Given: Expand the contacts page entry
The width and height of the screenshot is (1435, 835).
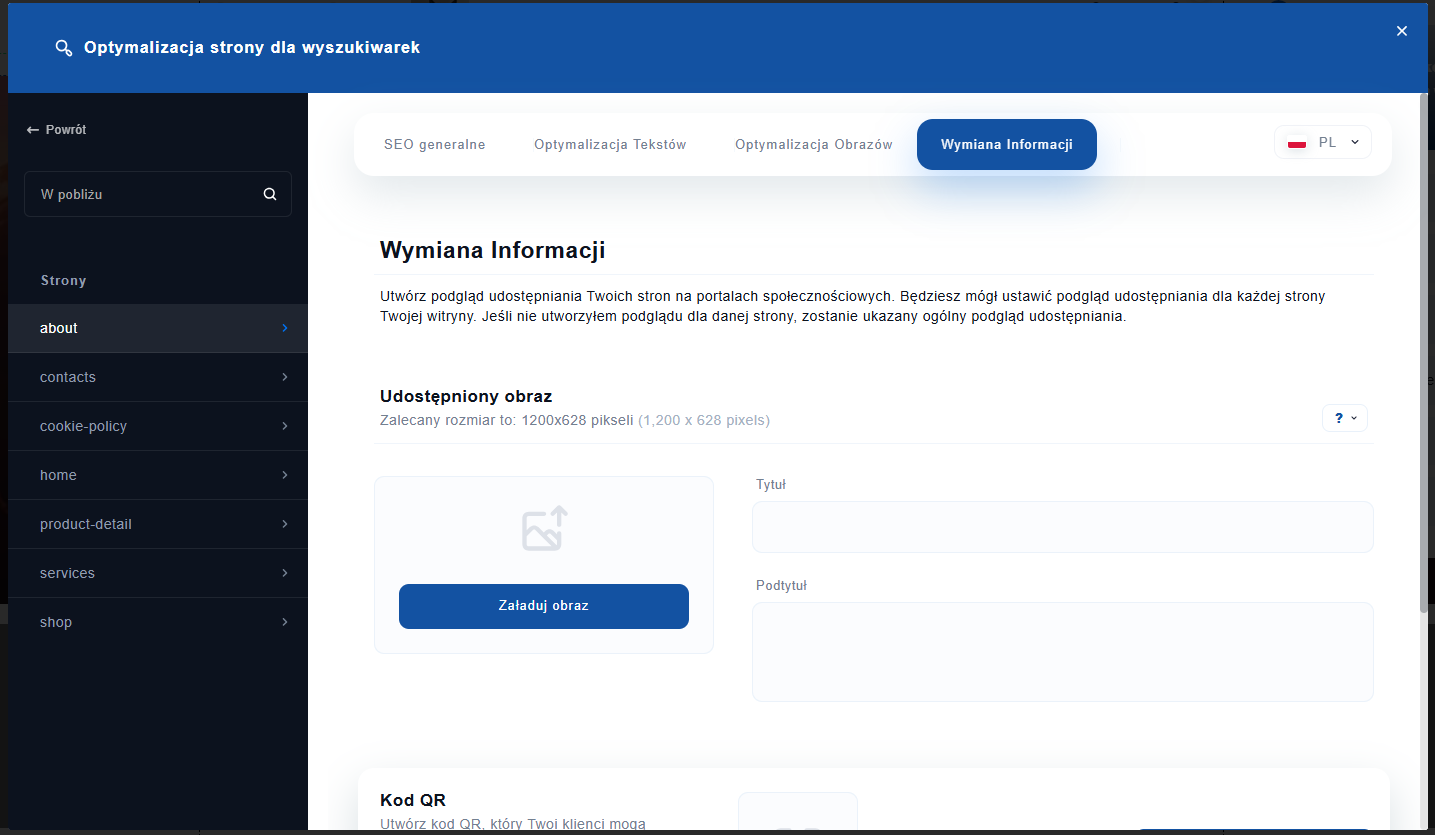Looking at the screenshot, I should click(x=284, y=377).
